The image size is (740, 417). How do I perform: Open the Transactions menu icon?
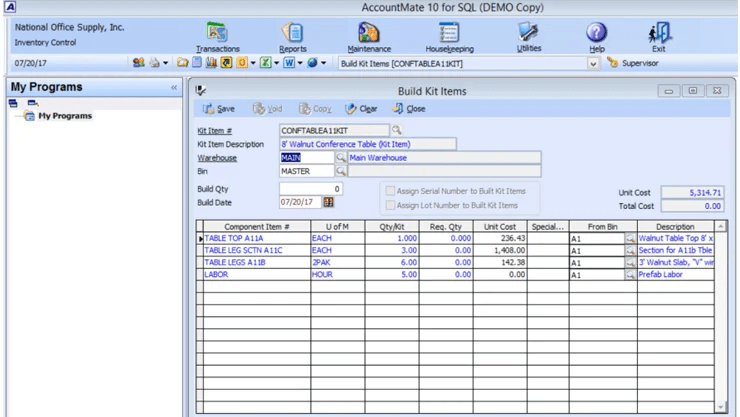[217, 32]
